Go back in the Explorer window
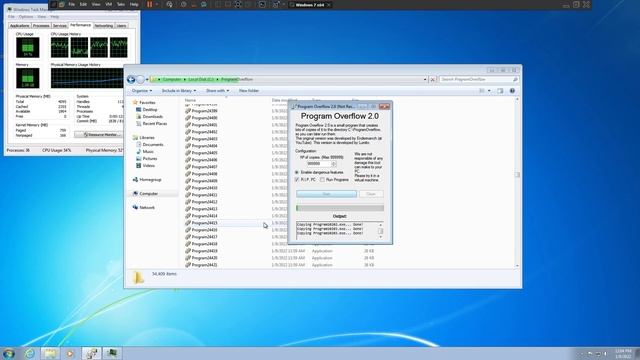Image resolution: width=640 pixels, height=360 pixels. pyautogui.click(x=131, y=80)
